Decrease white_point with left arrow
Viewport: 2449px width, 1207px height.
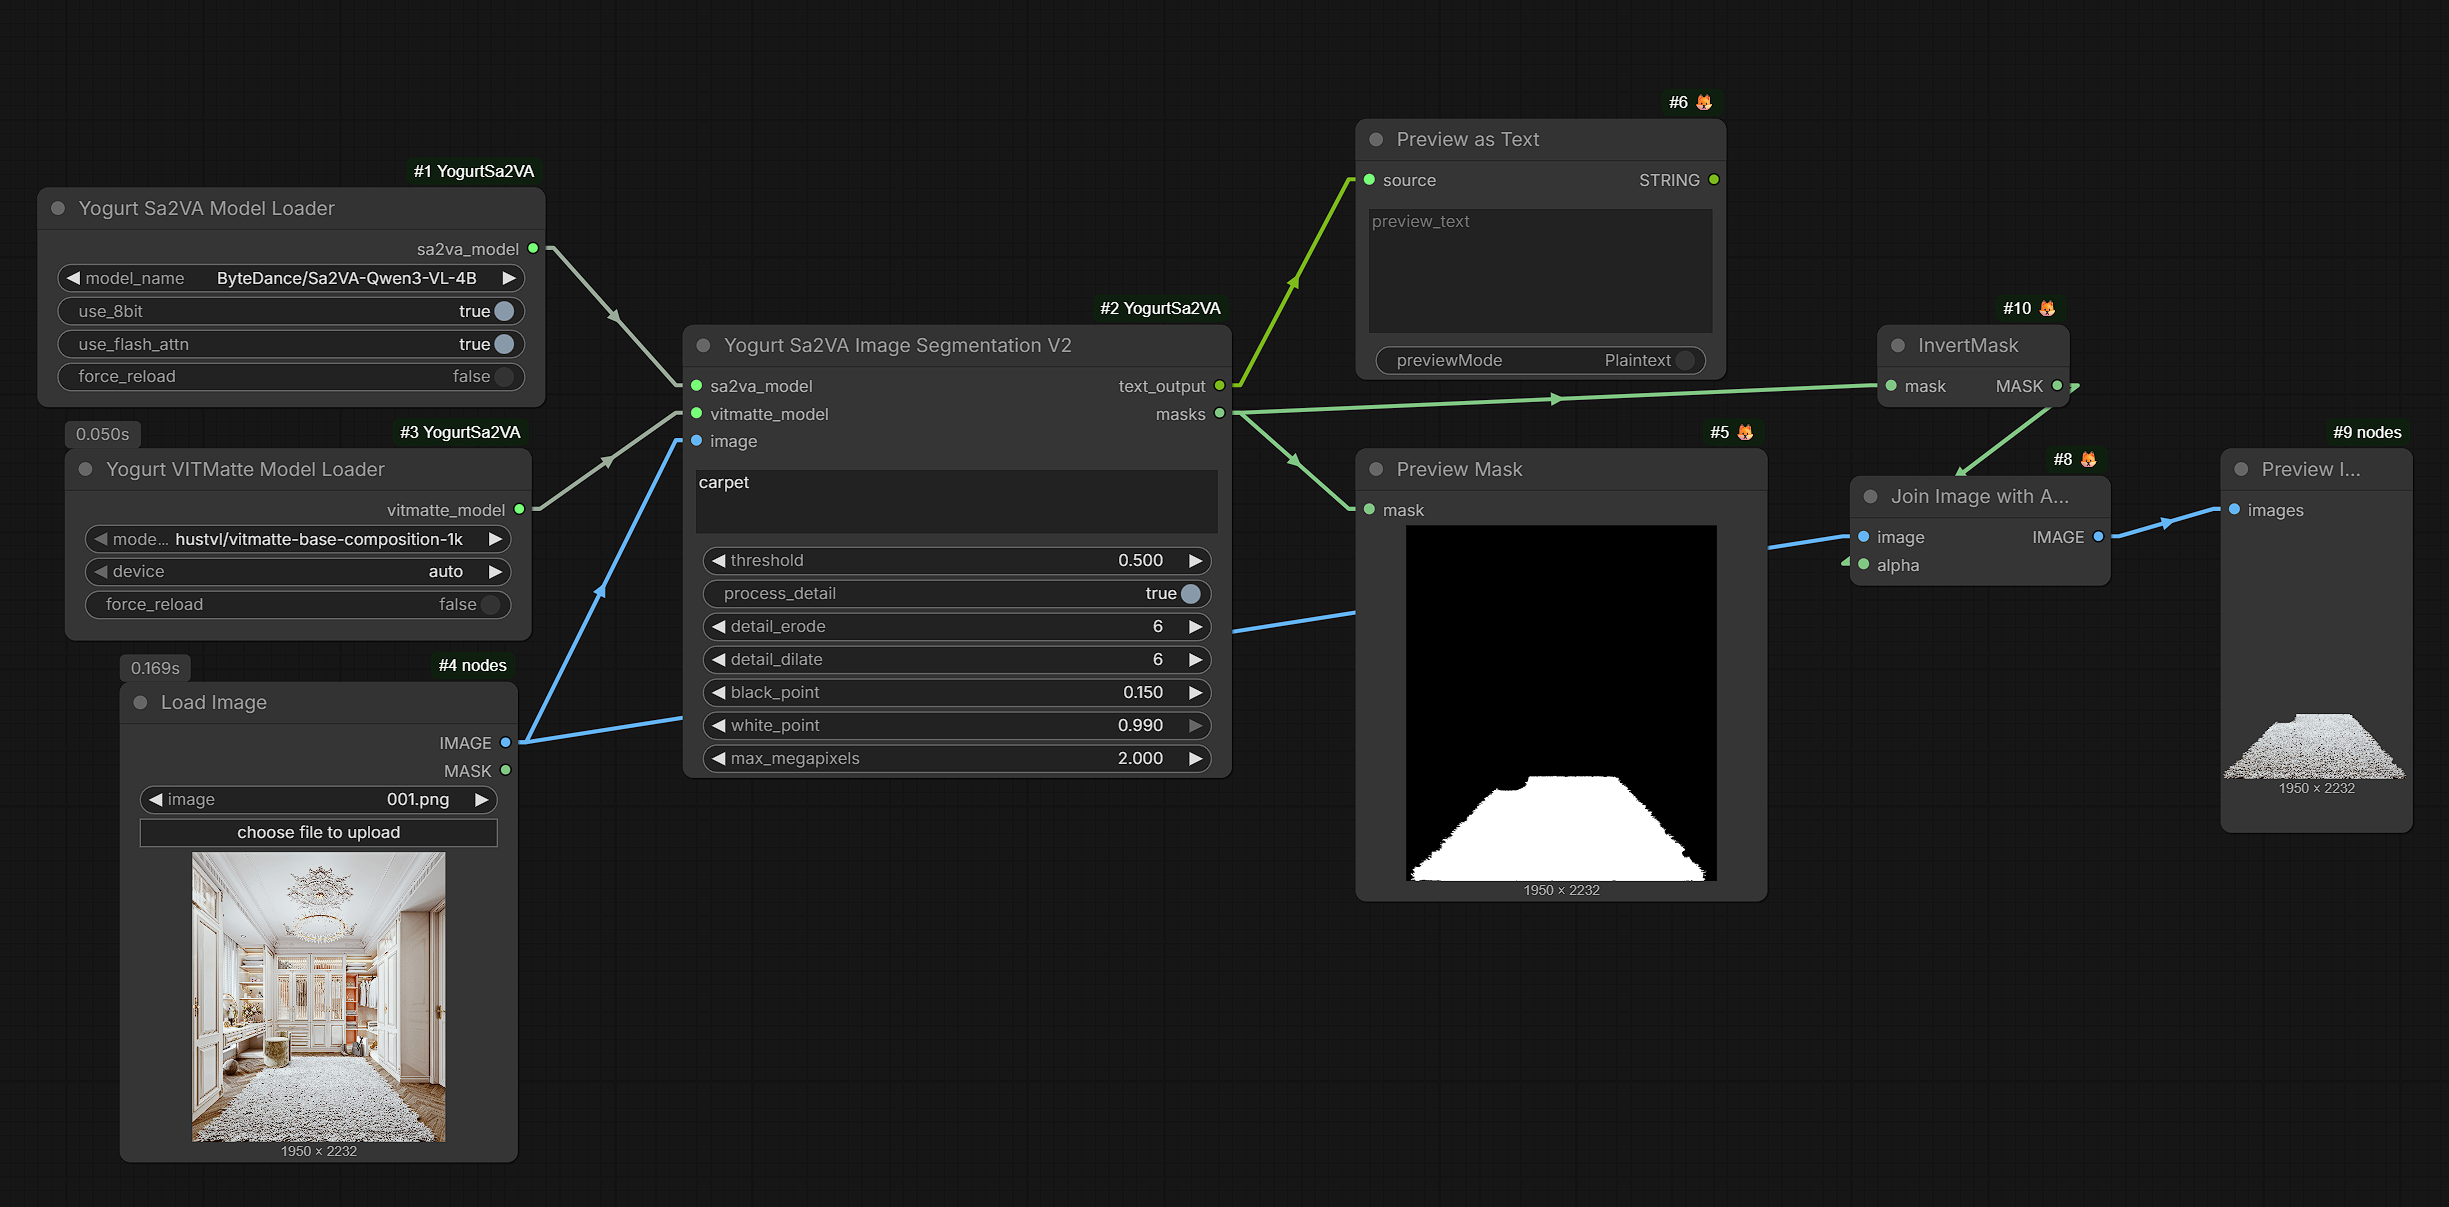click(x=718, y=725)
